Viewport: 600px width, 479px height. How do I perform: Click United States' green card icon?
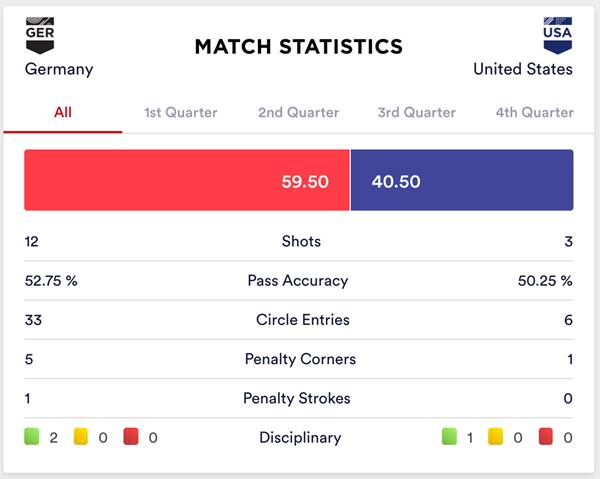(x=449, y=437)
